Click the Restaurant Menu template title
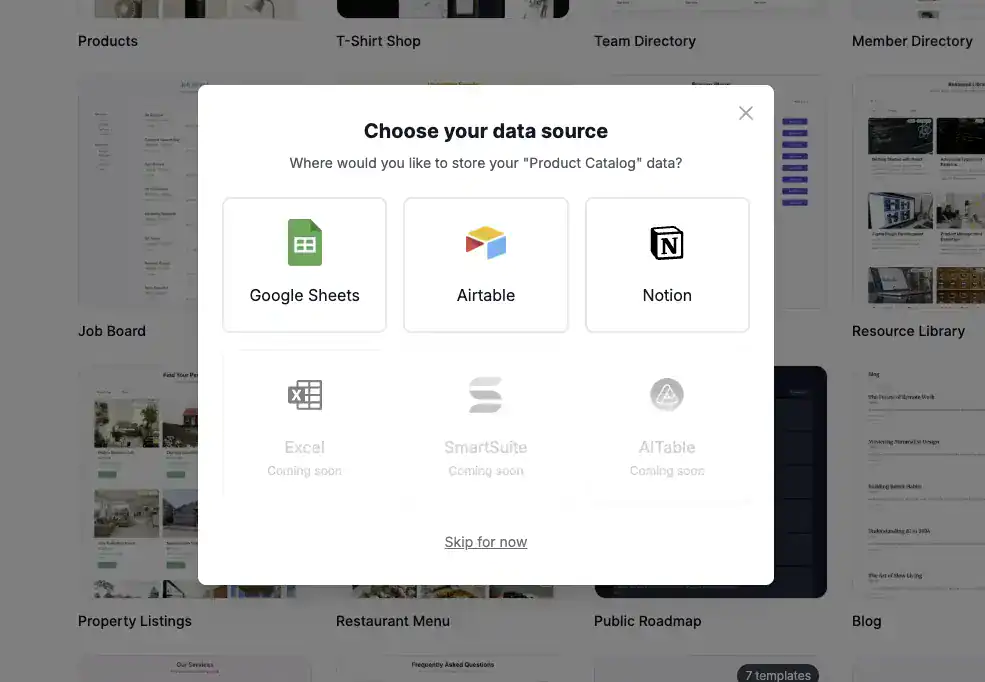The height and width of the screenshot is (682, 985). tap(393, 621)
